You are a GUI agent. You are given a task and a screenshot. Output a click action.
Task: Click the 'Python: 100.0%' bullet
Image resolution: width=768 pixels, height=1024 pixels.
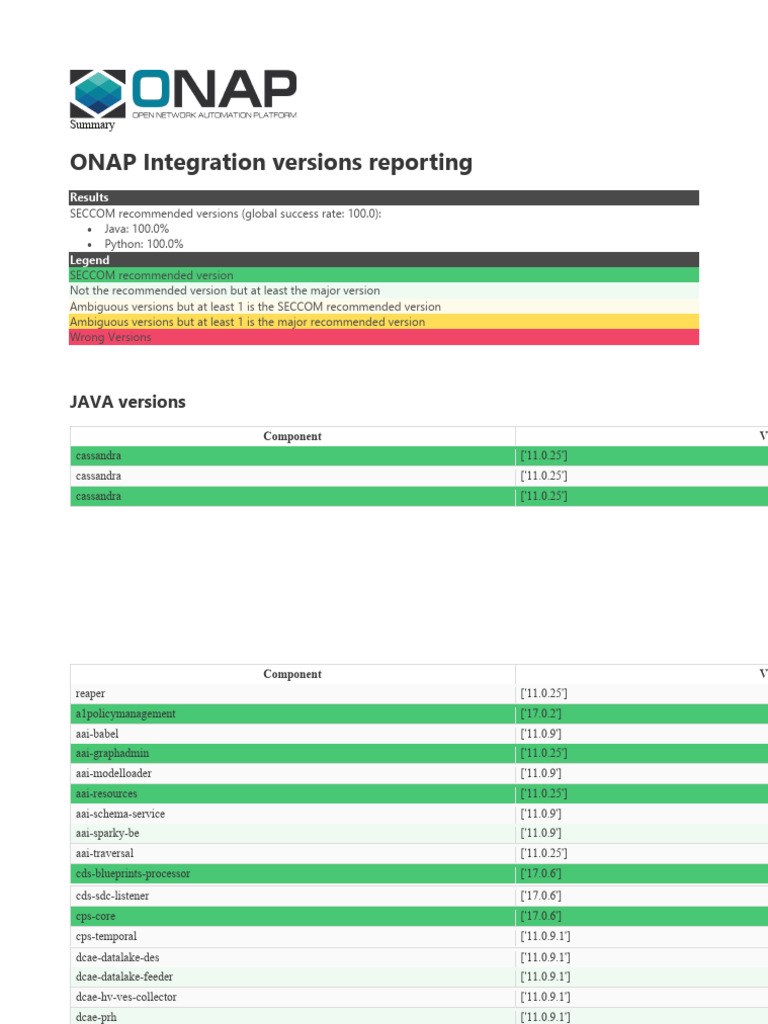144,244
